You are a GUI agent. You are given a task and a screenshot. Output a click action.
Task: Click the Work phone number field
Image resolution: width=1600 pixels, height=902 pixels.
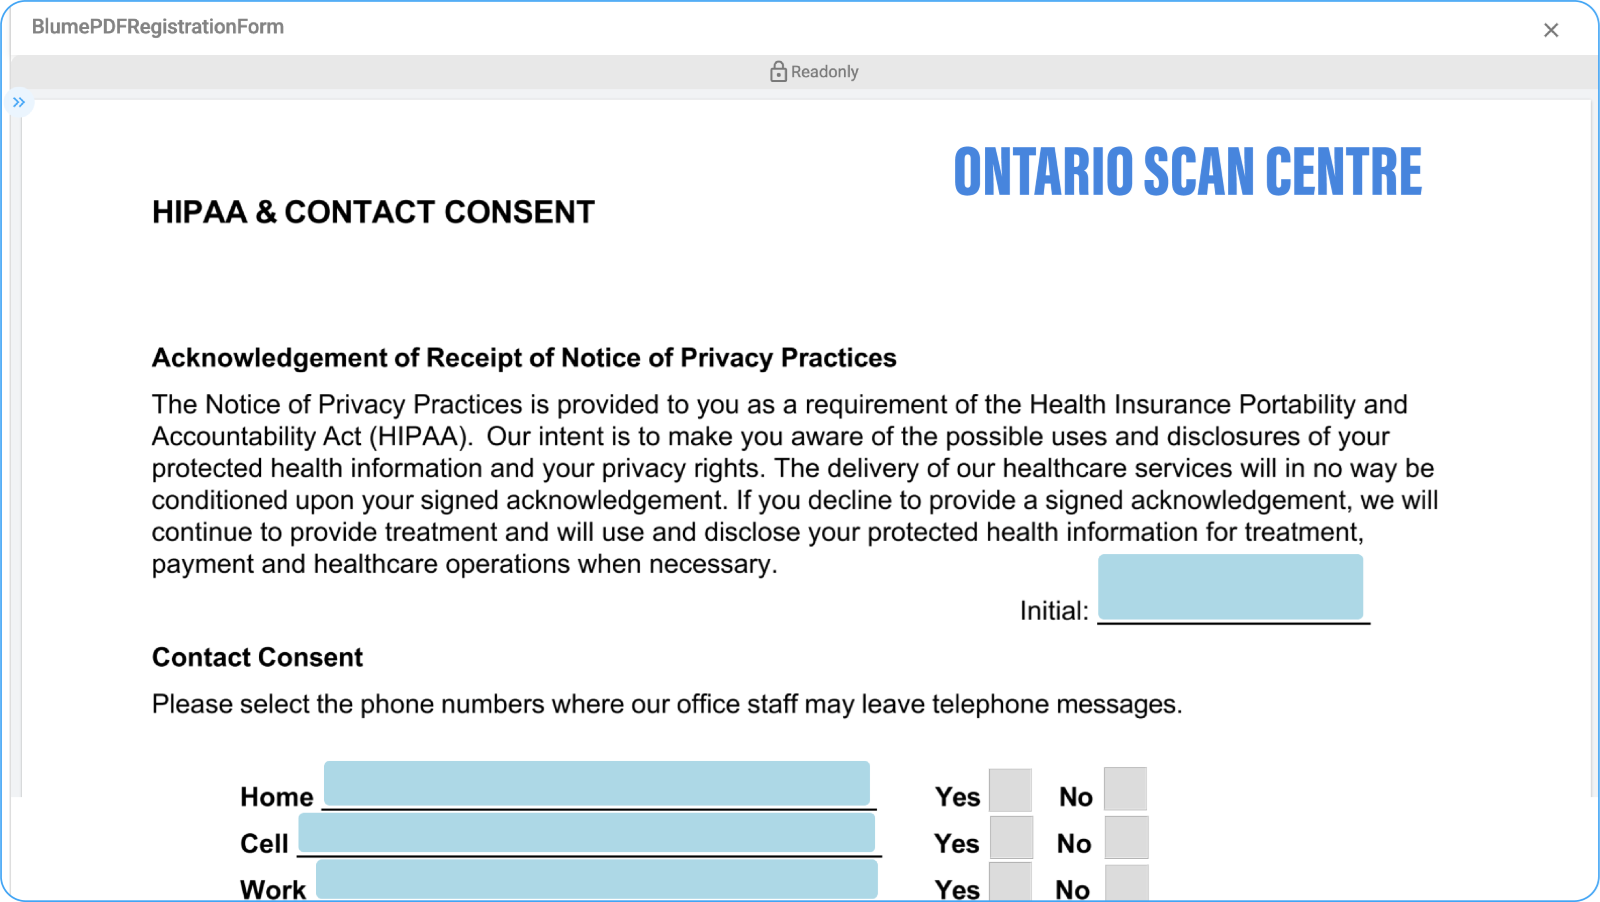click(597, 879)
